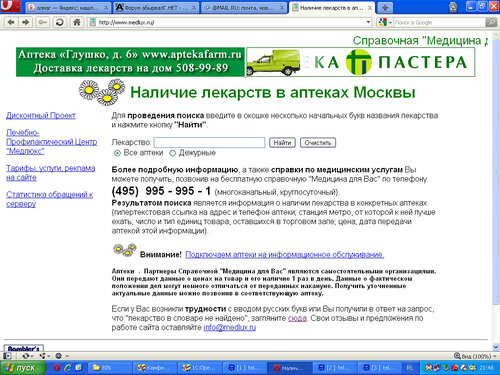Focus the Лекарство input field
This screenshot has width=500, height=375.
209,143
